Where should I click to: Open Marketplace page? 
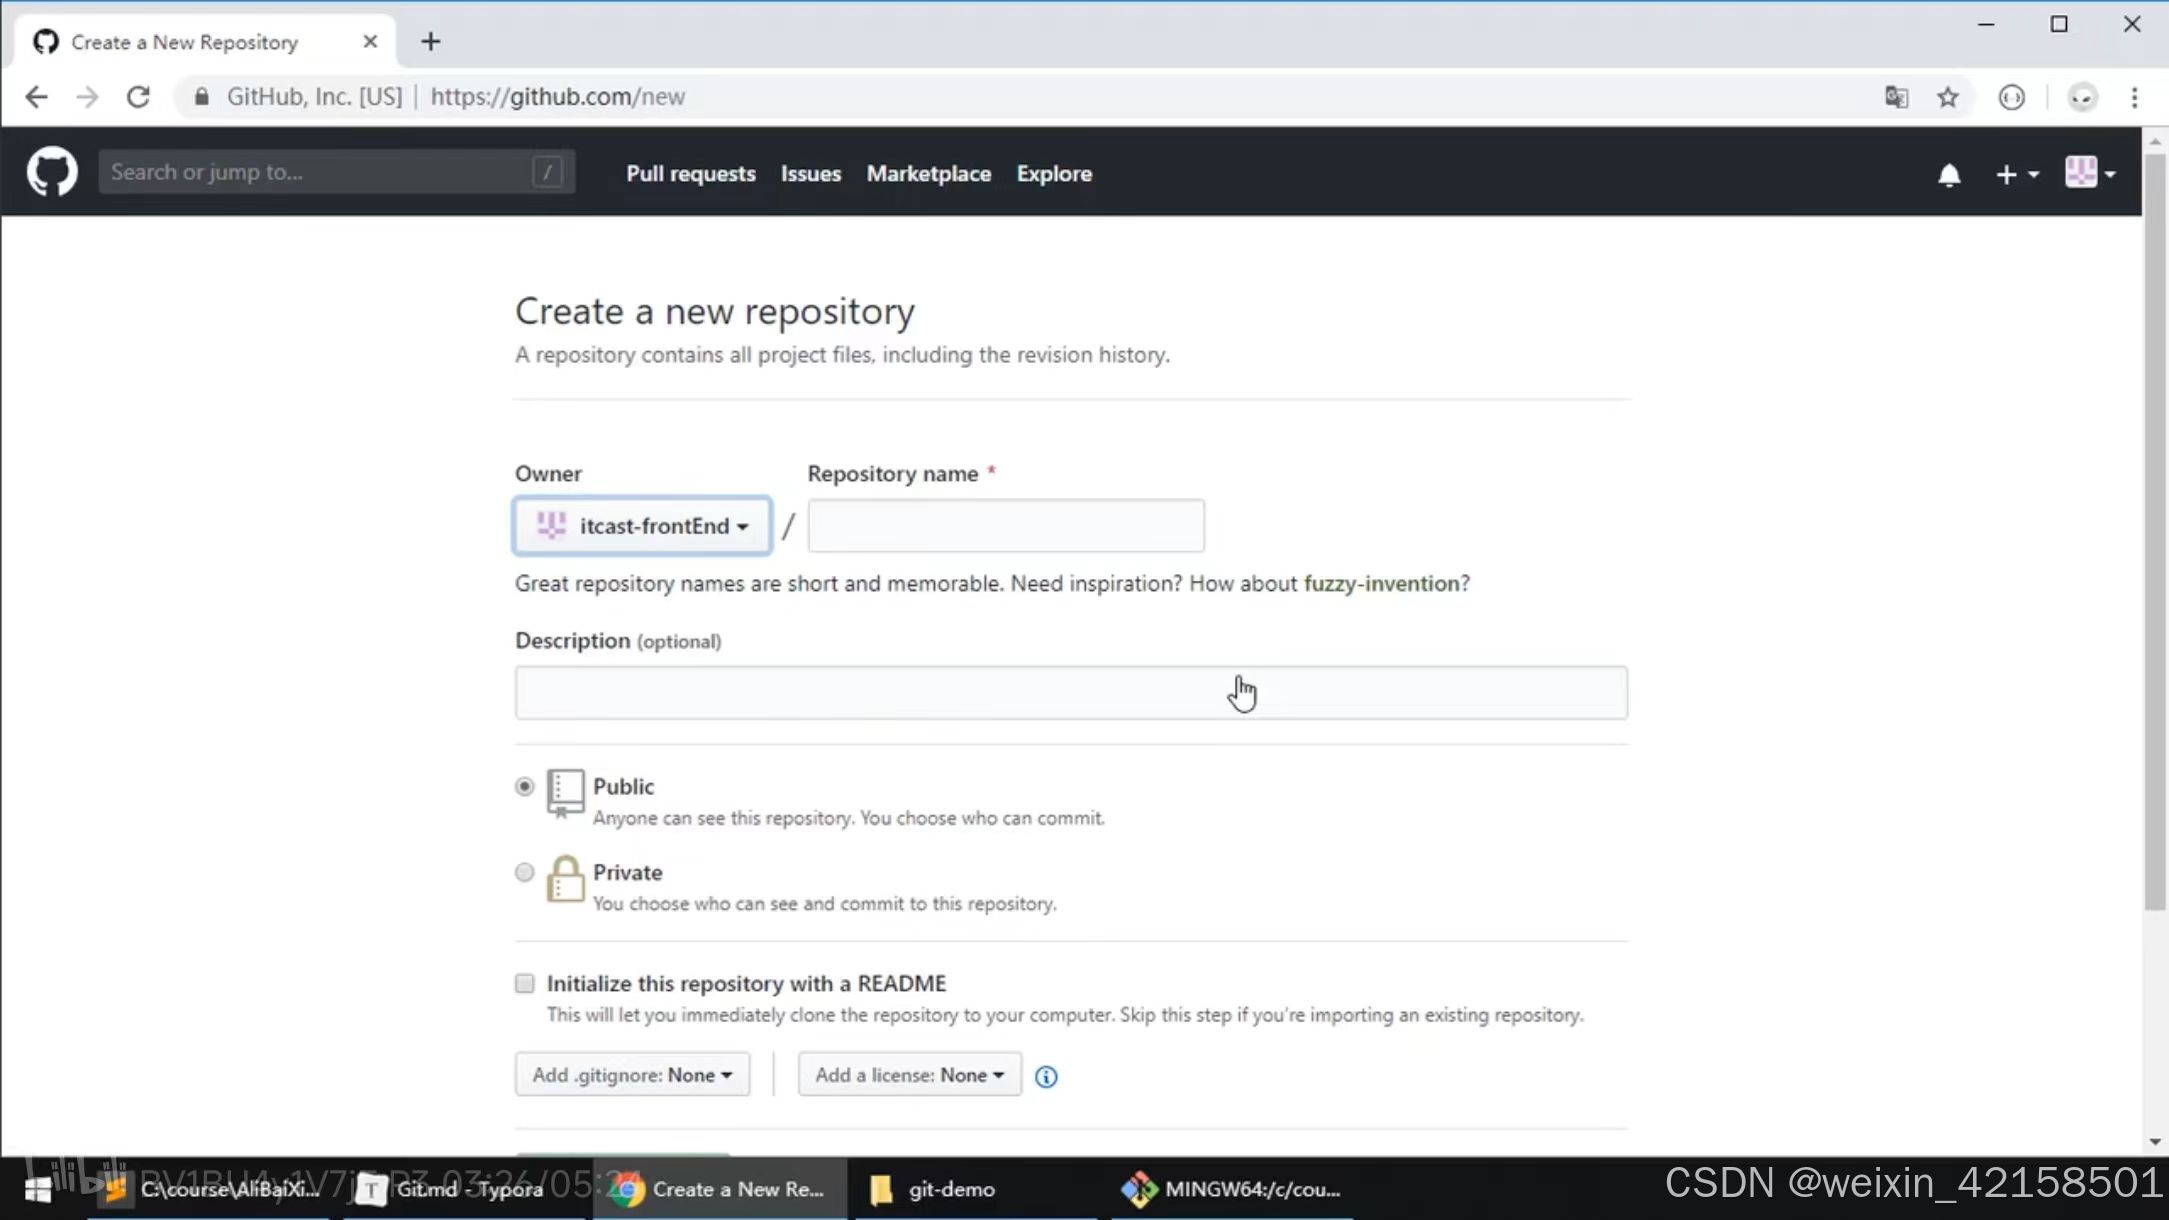pyautogui.click(x=929, y=174)
